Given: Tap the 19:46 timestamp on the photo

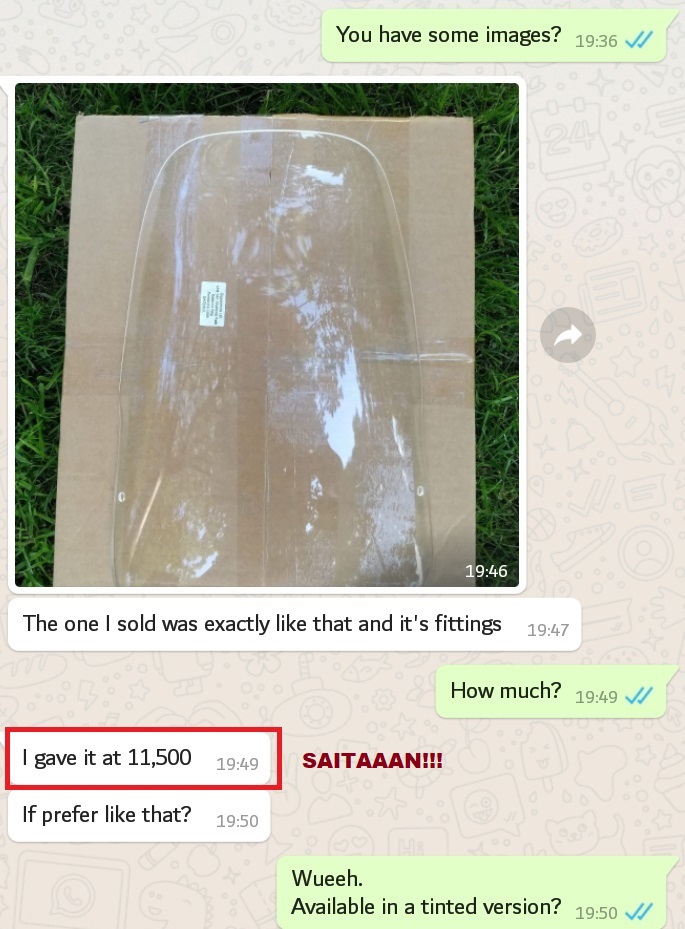Looking at the screenshot, I should (486, 571).
